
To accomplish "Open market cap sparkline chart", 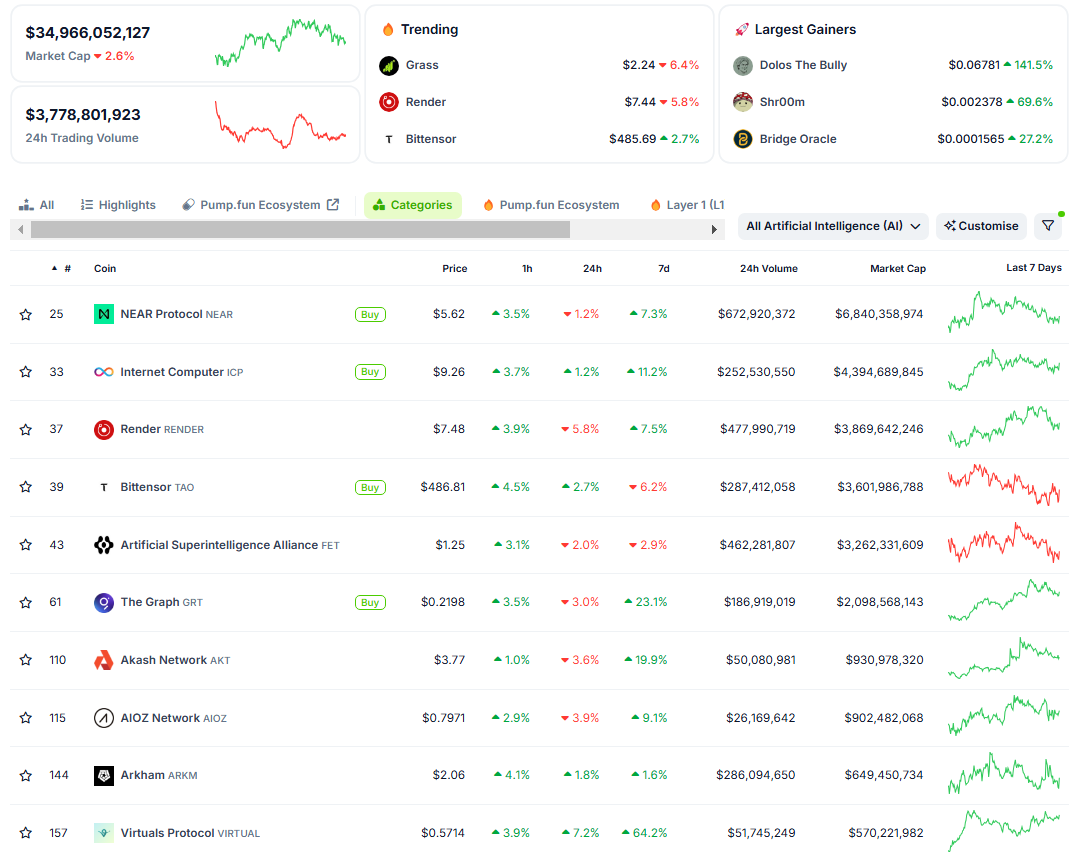I will (280, 43).
